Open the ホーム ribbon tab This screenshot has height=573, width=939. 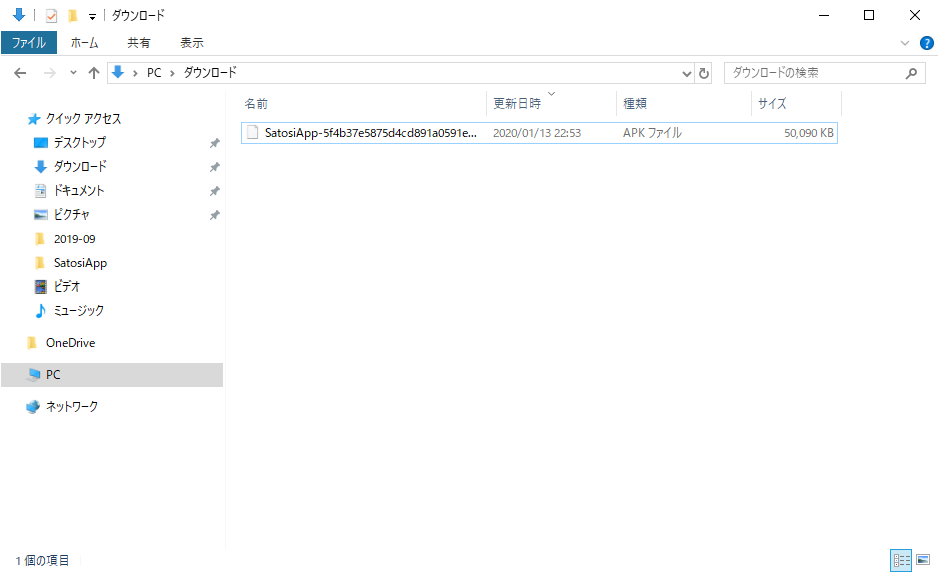(84, 43)
